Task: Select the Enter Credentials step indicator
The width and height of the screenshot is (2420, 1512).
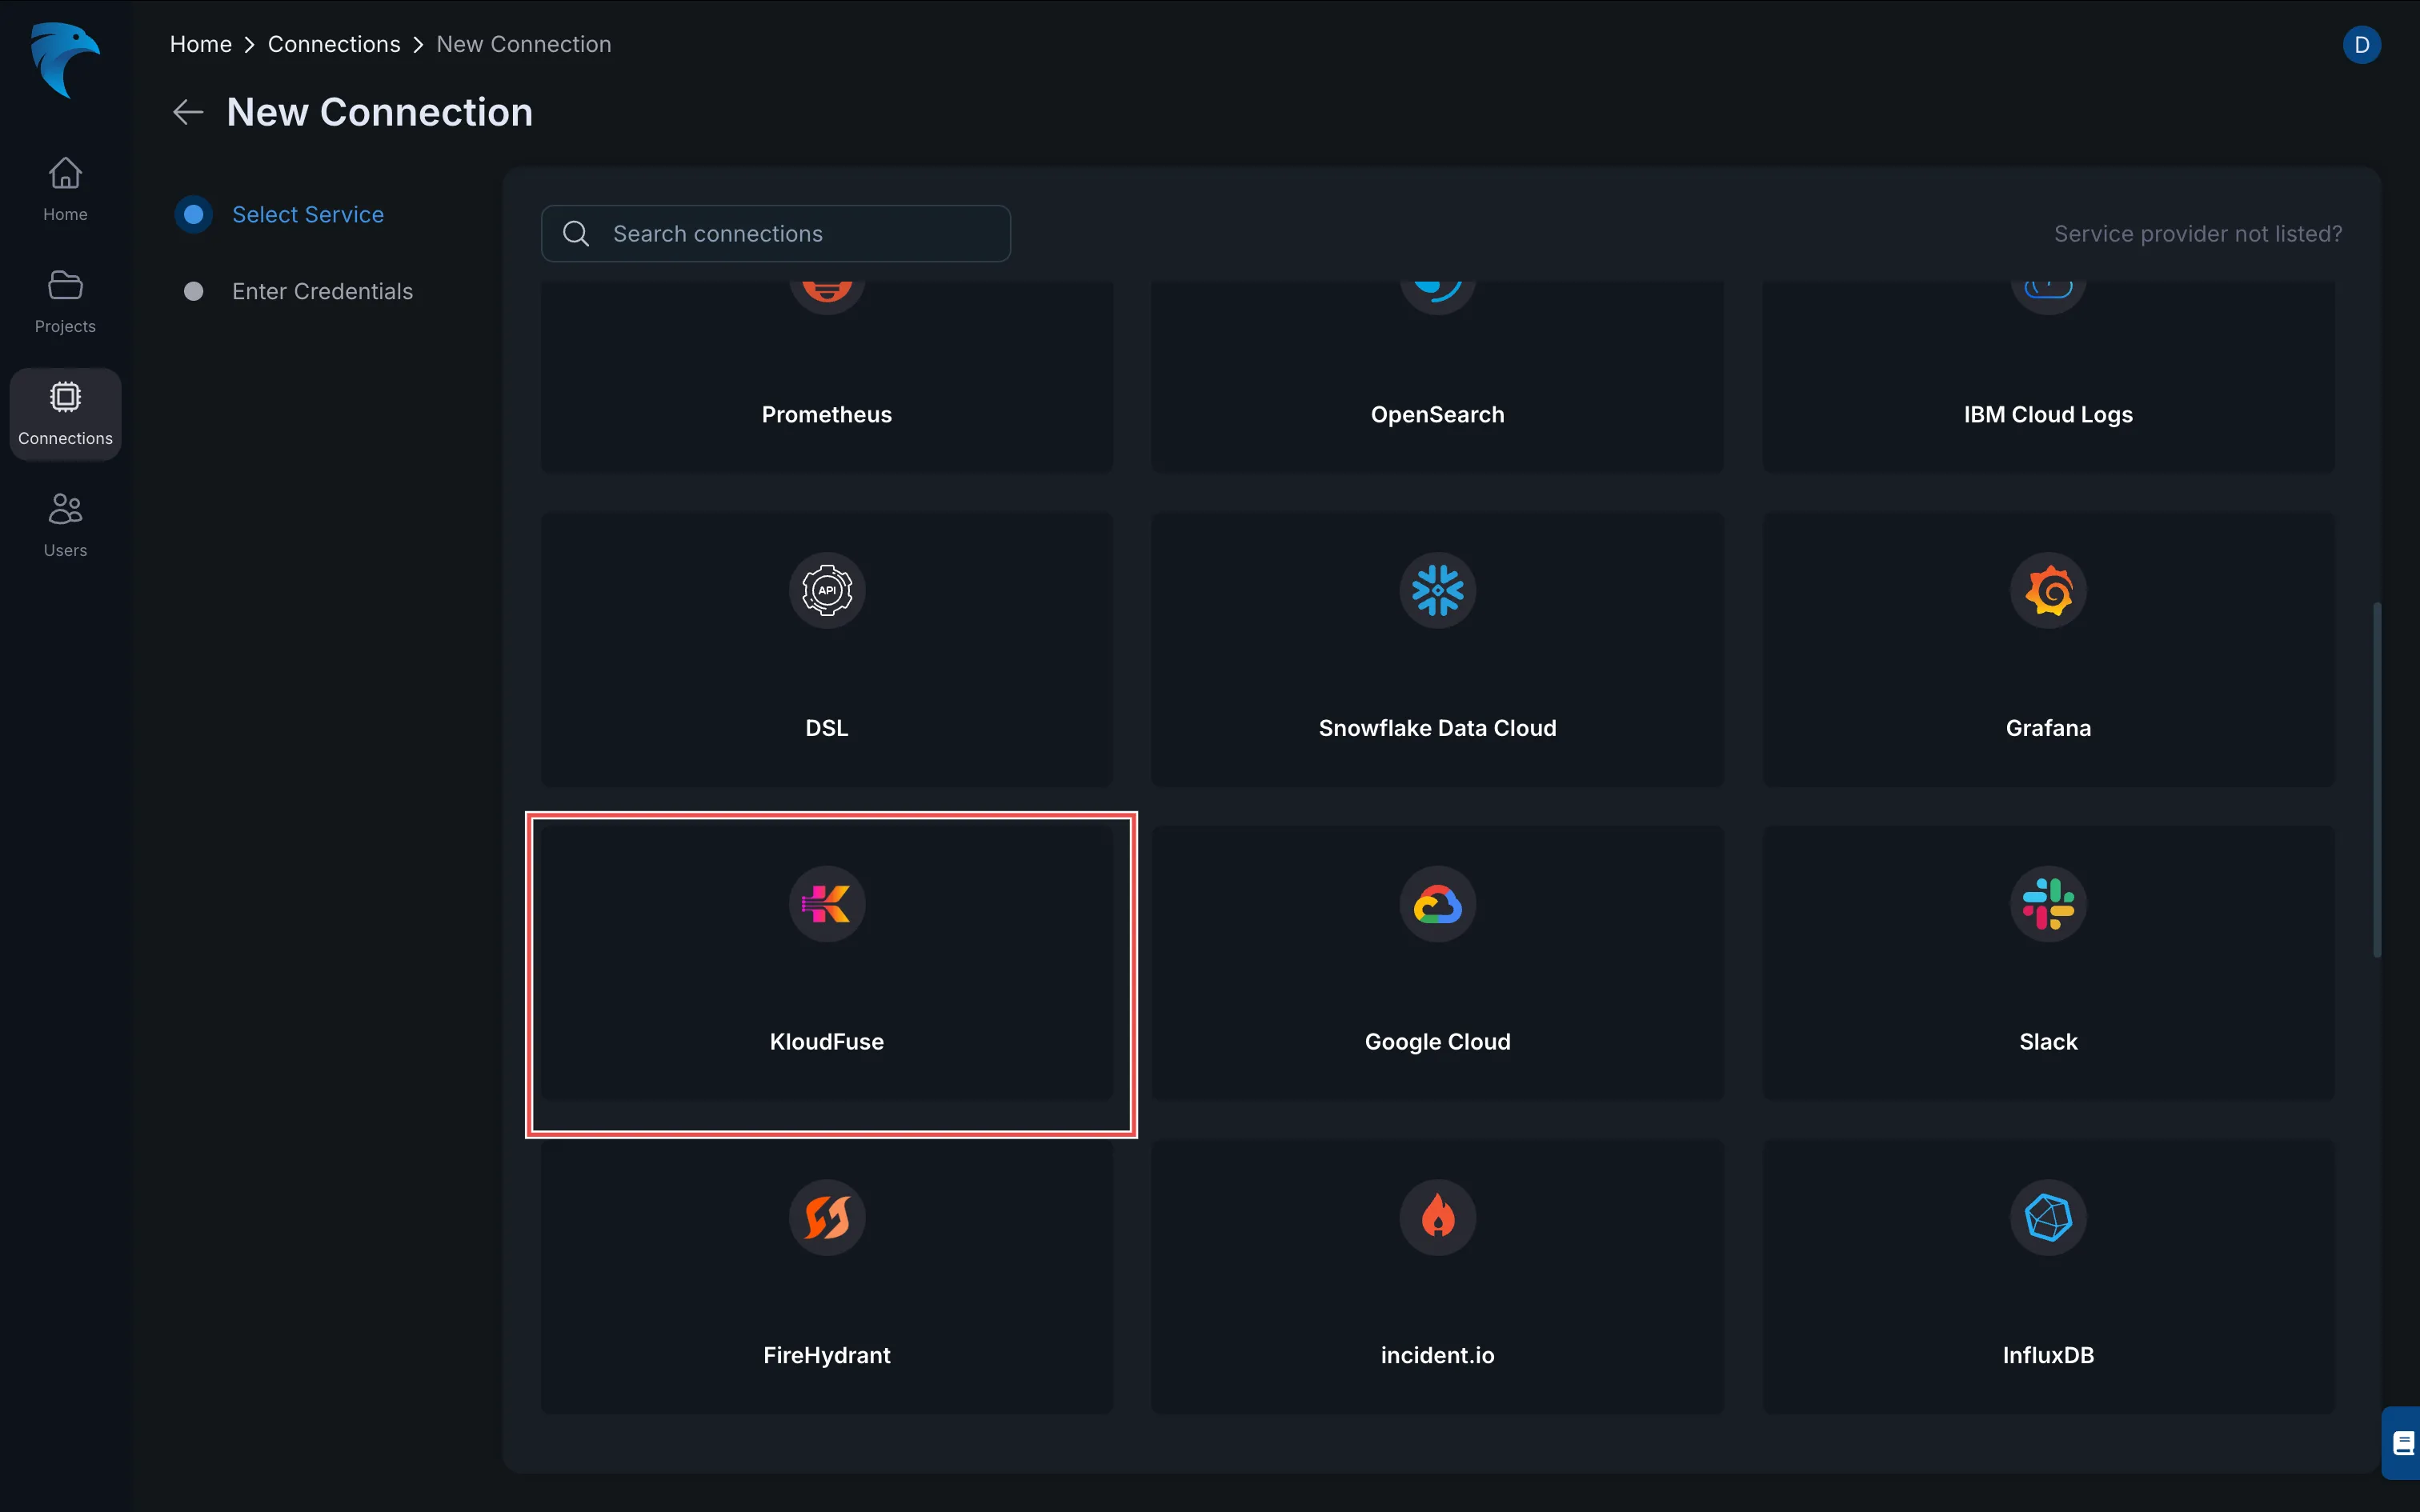Action: click(194, 291)
